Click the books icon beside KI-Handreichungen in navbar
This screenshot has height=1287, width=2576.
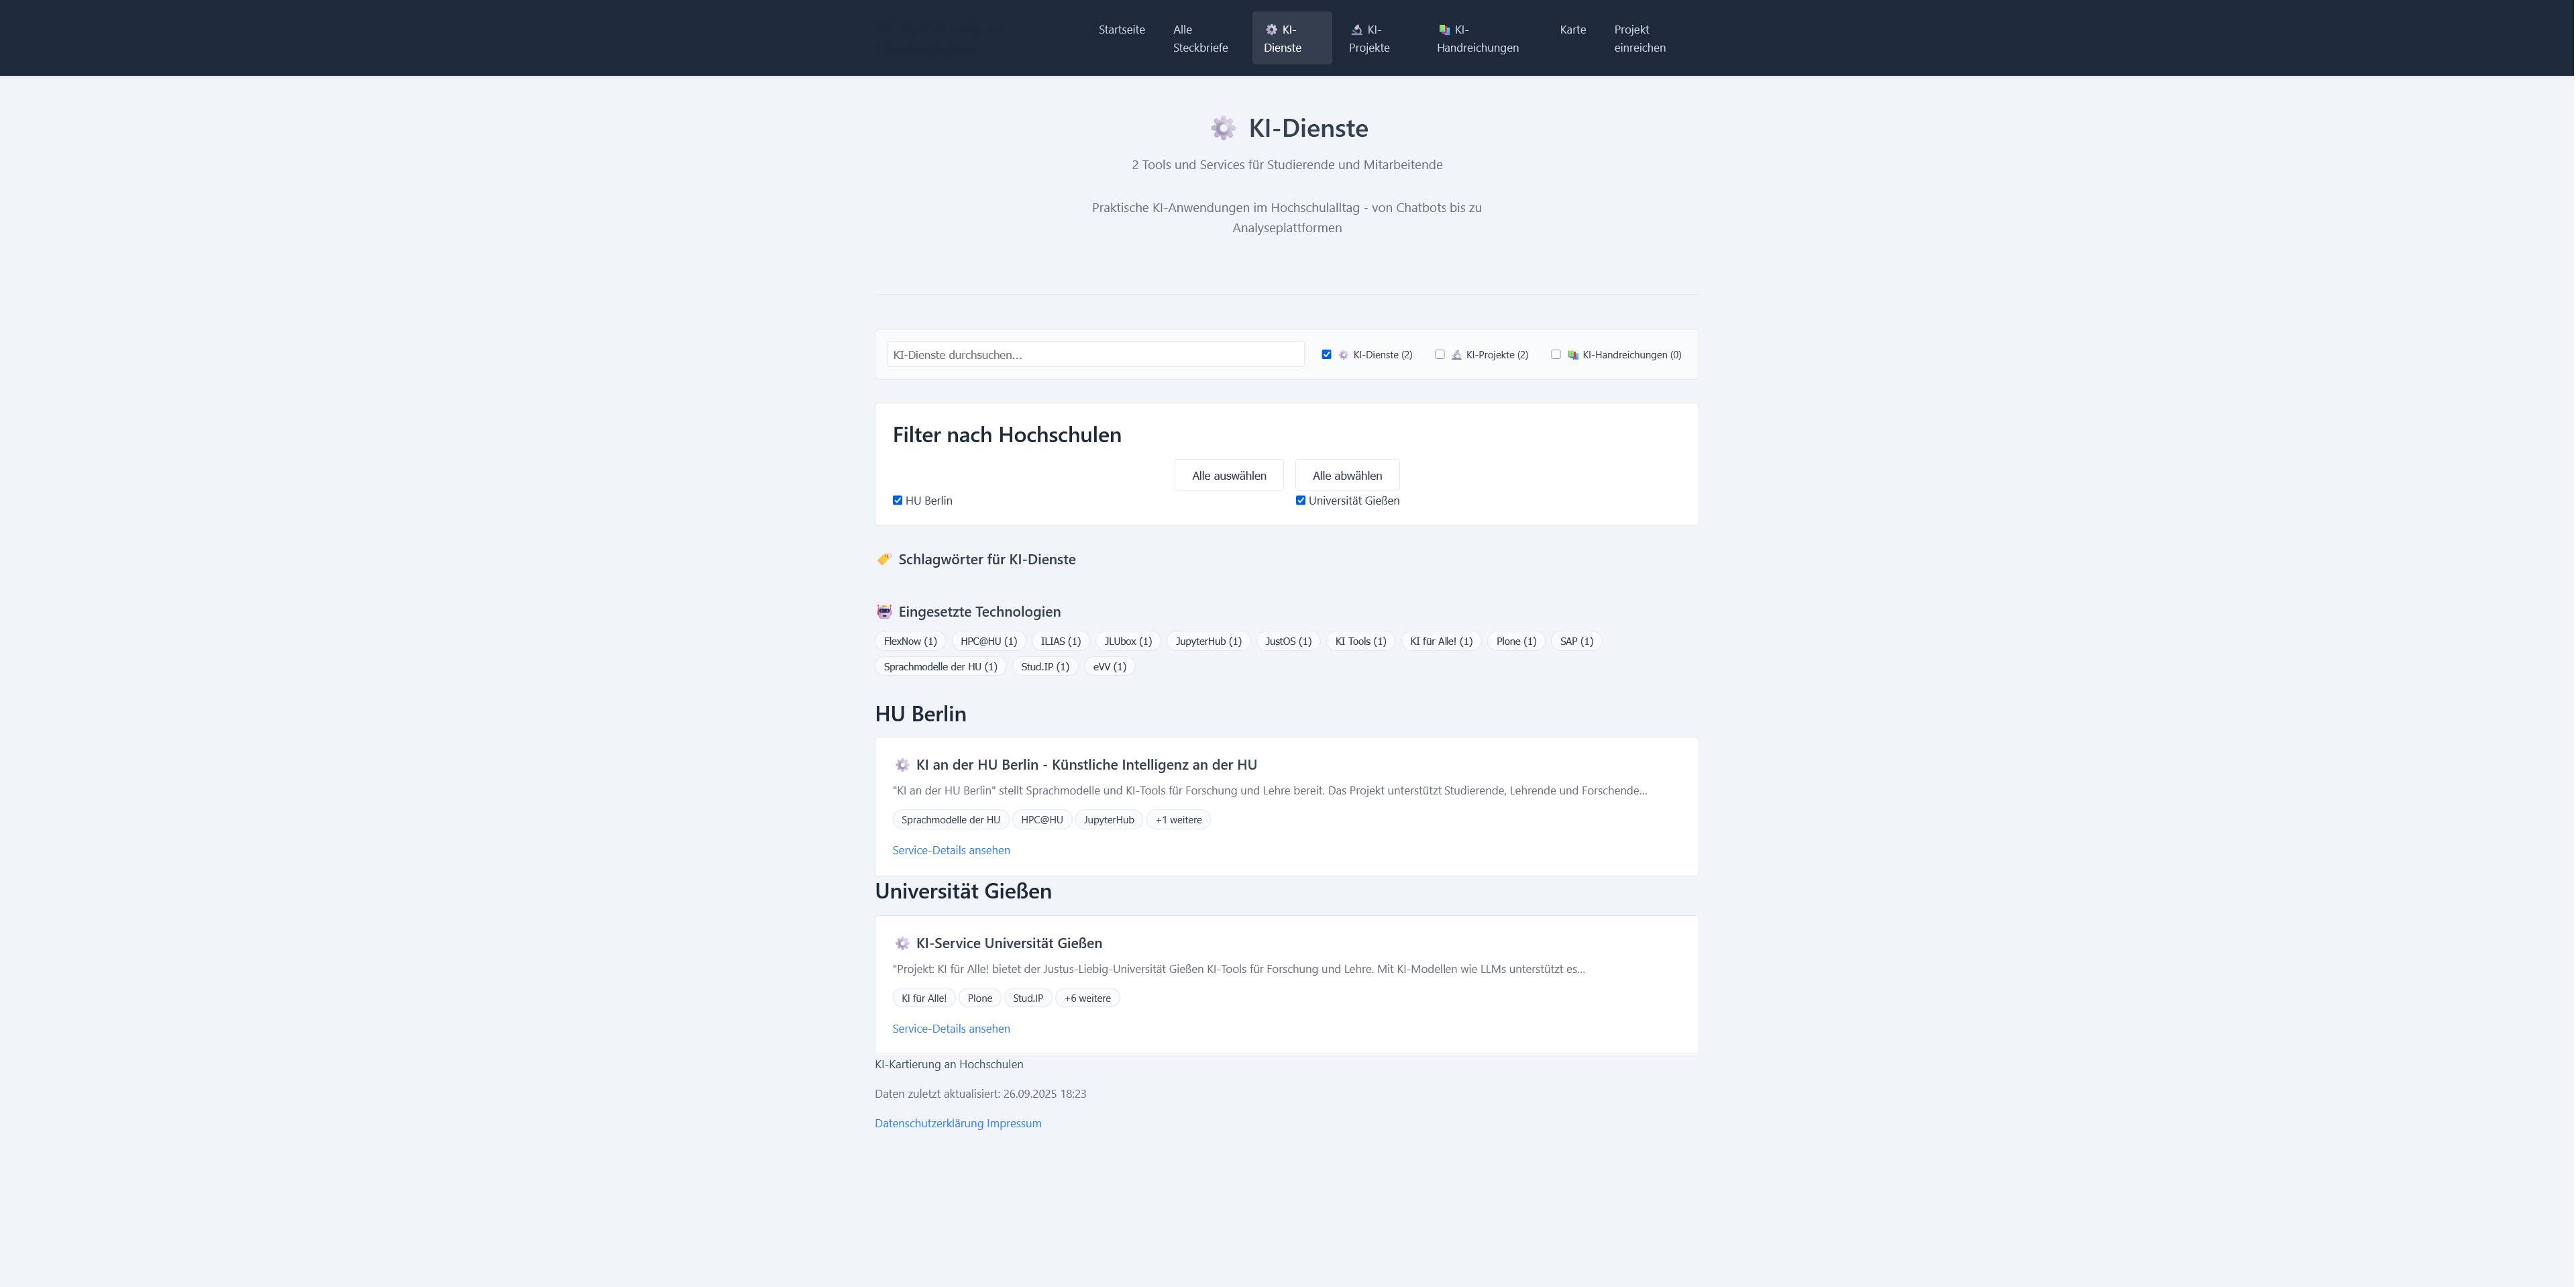point(1444,30)
